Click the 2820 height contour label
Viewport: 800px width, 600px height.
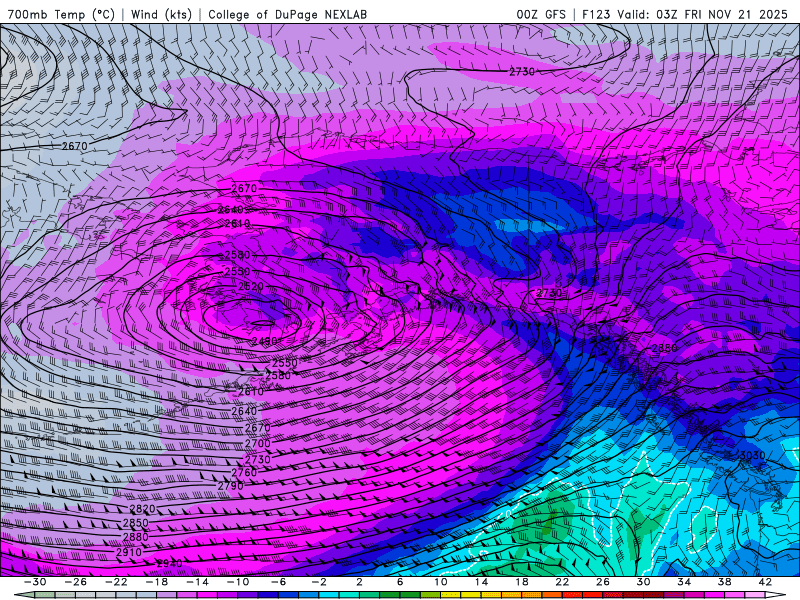pyautogui.click(x=142, y=509)
